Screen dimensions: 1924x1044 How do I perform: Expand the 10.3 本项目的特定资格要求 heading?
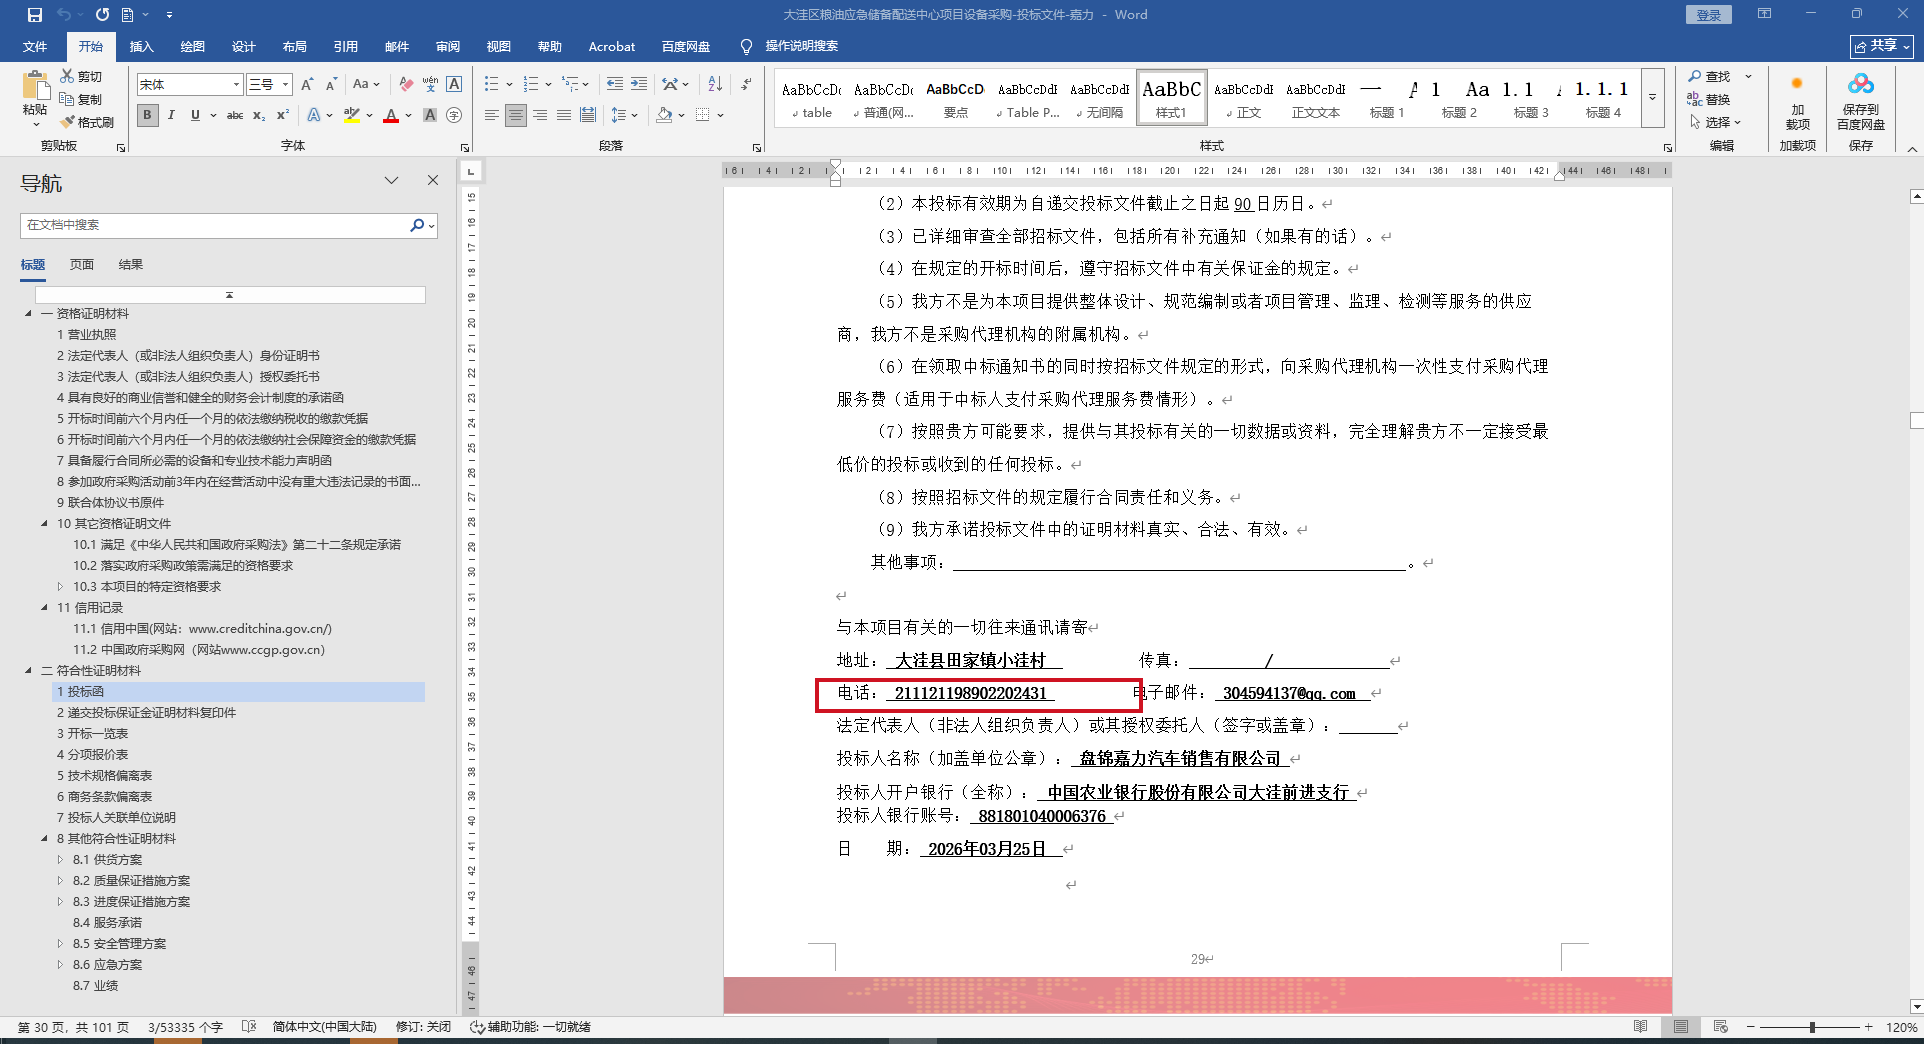60,587
